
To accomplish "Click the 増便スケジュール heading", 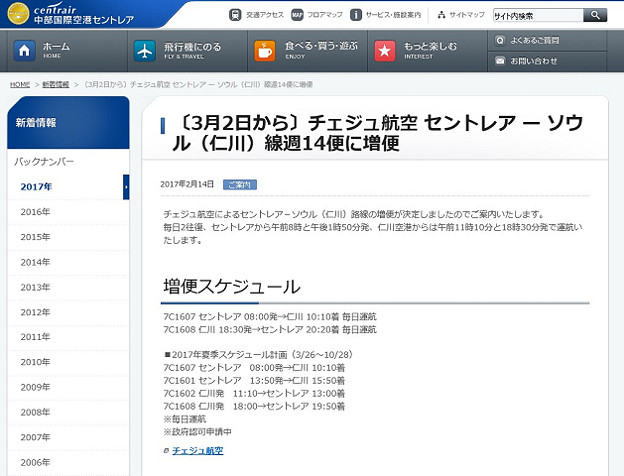I will (232, 287).
